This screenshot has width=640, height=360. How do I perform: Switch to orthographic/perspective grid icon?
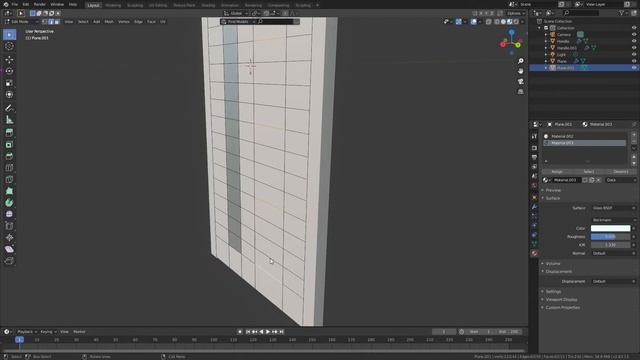(x=520, y=91)
